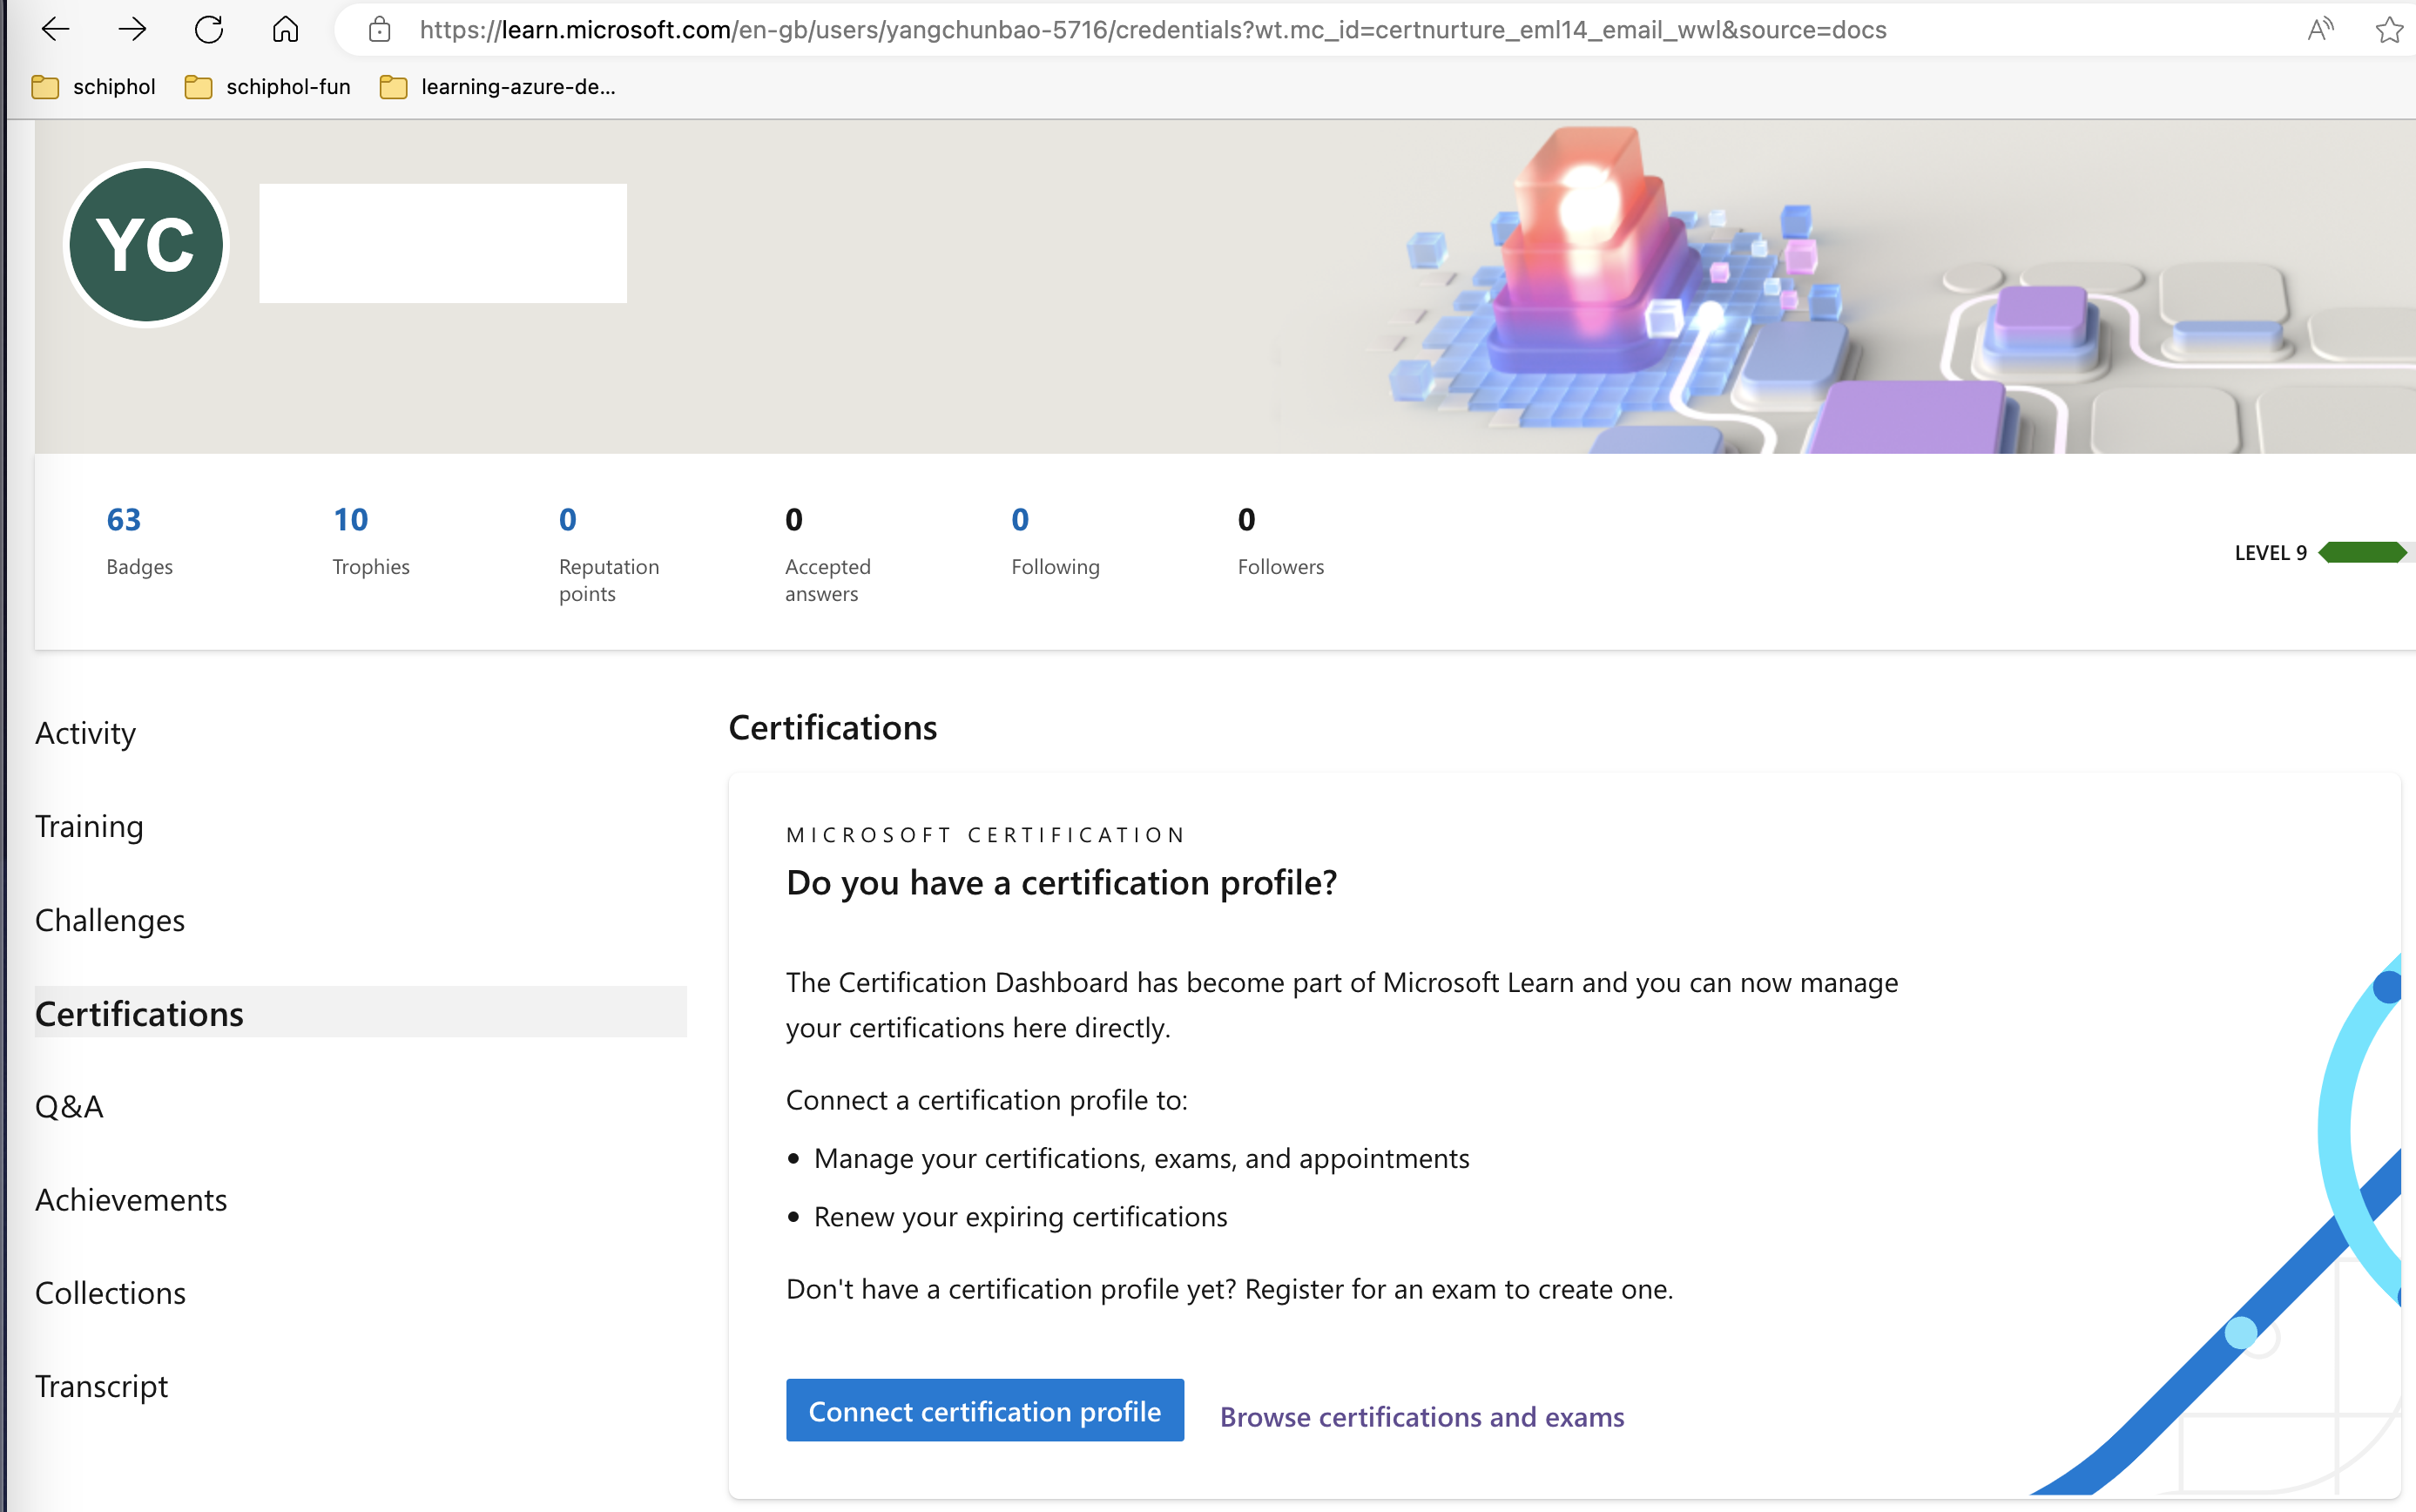Click the YC profile avatar
Screen dimensions: 2416x1512
pos(146,245)
